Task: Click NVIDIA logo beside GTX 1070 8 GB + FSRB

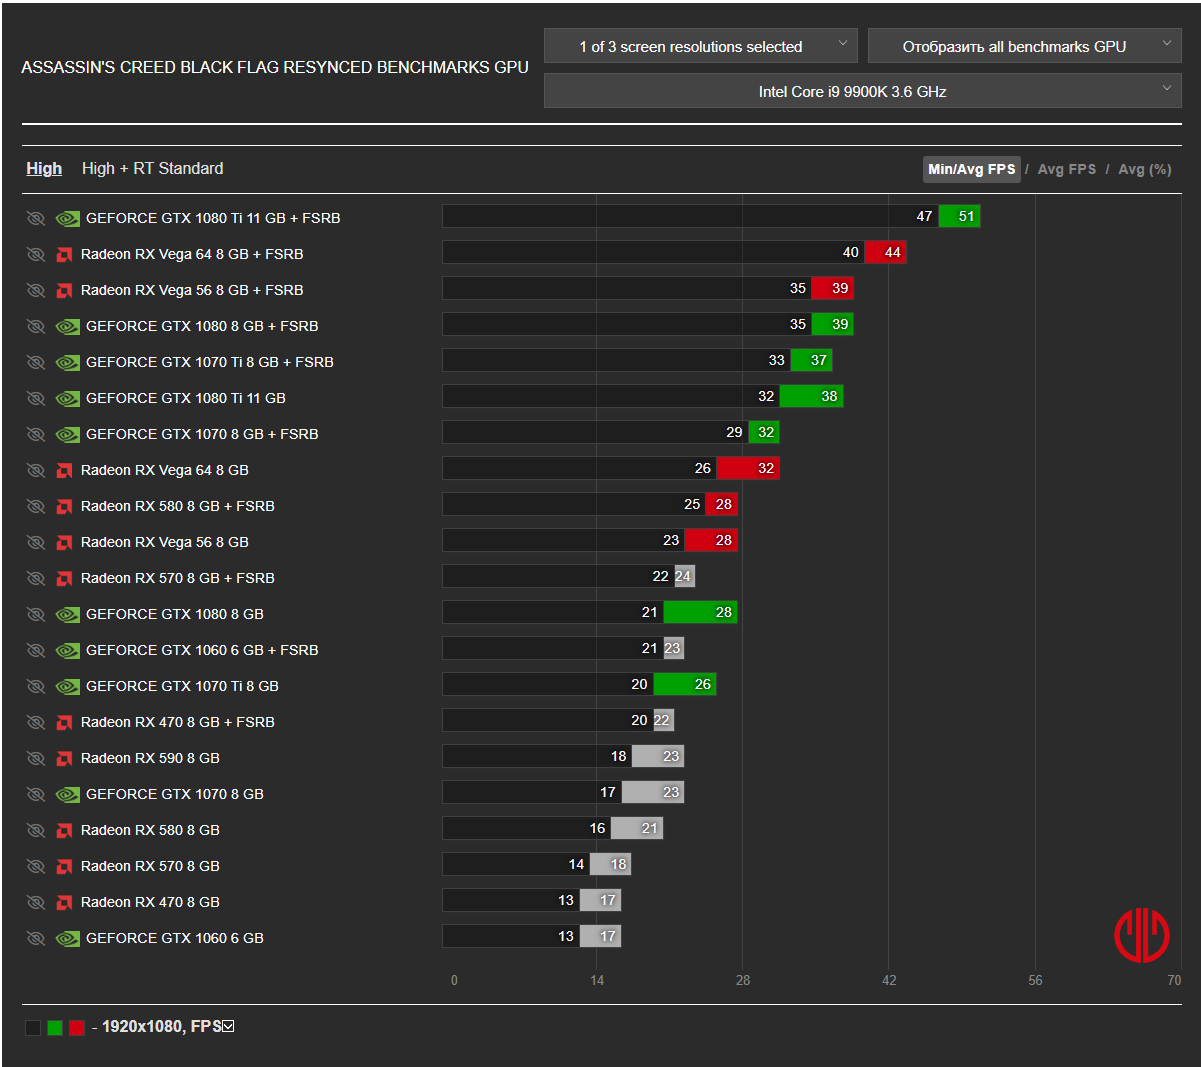Action: coord(67,434)
